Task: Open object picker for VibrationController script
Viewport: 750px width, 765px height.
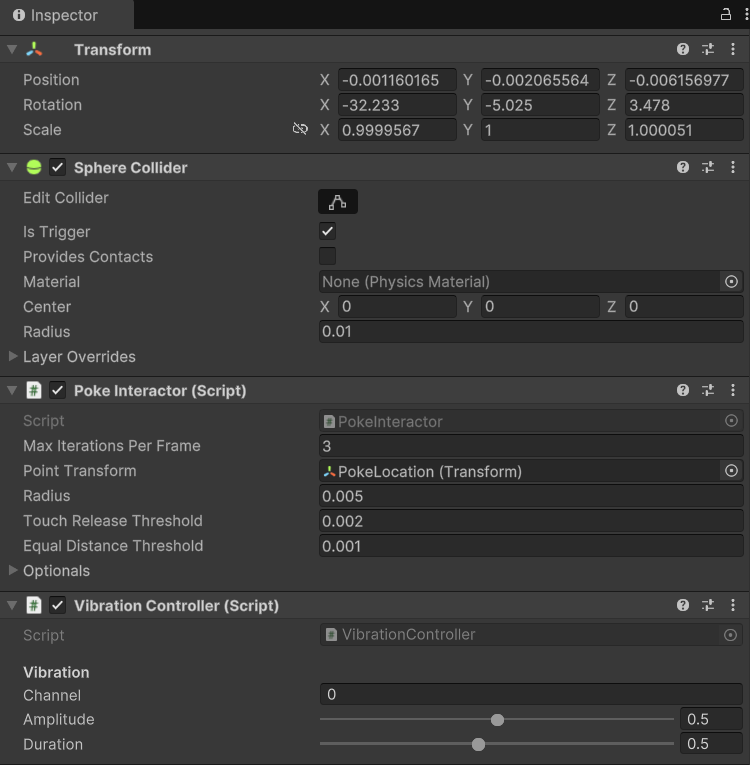Action: pyautogui.click(x=730, y=635)
